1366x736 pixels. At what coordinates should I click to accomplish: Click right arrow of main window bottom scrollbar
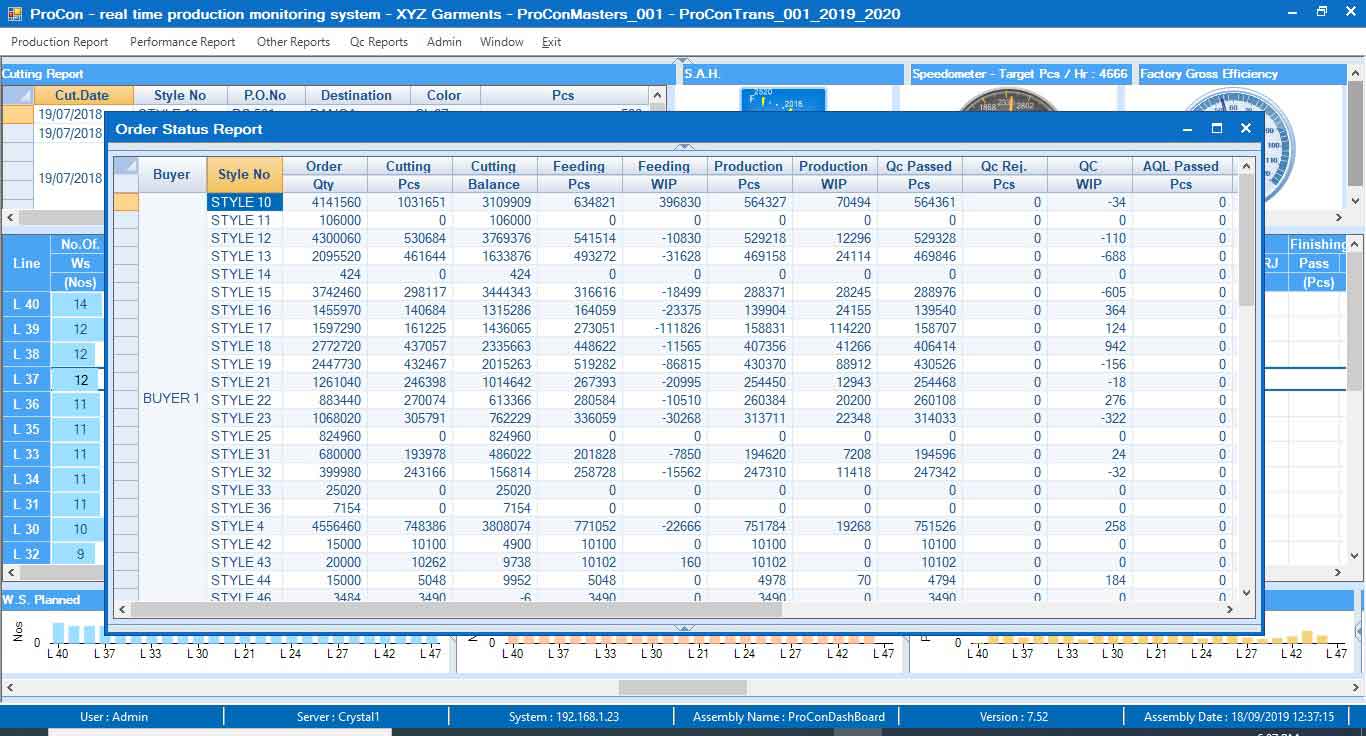coord(1356,687)
